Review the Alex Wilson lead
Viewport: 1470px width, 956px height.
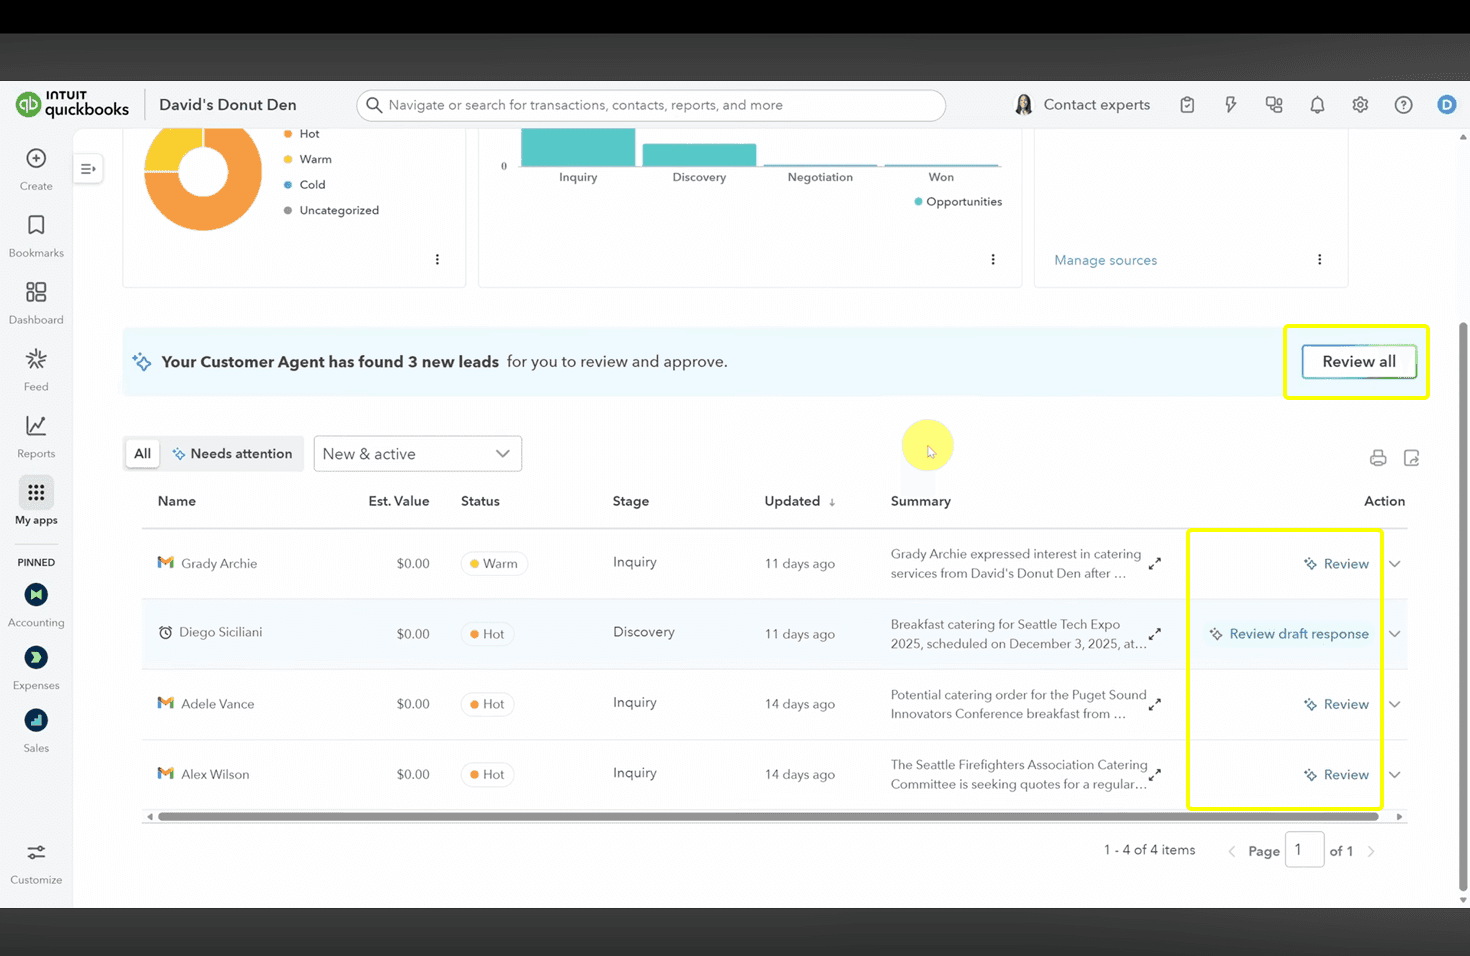[1336, 775]
